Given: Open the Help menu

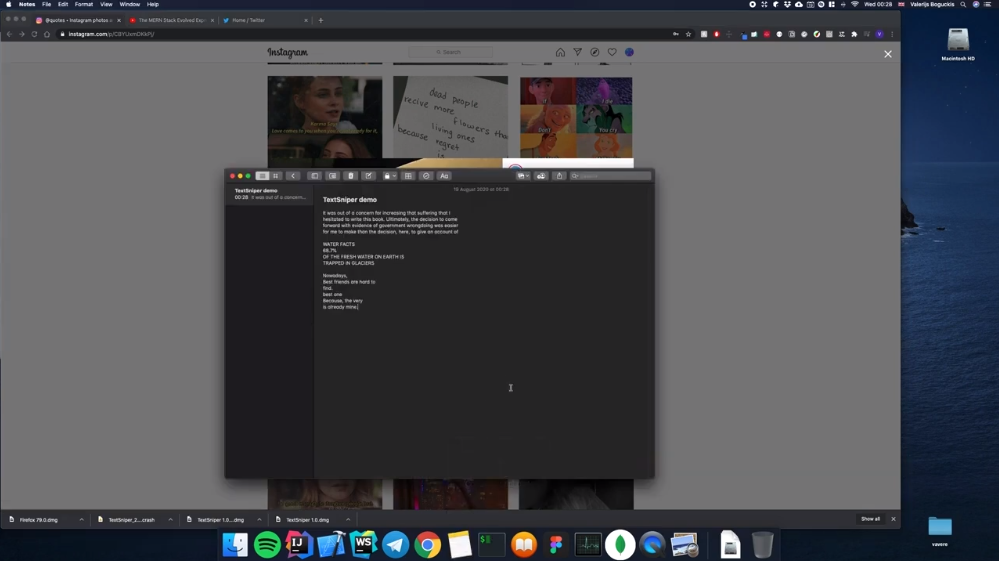Looking at the screenshot, I should (153, 4).
